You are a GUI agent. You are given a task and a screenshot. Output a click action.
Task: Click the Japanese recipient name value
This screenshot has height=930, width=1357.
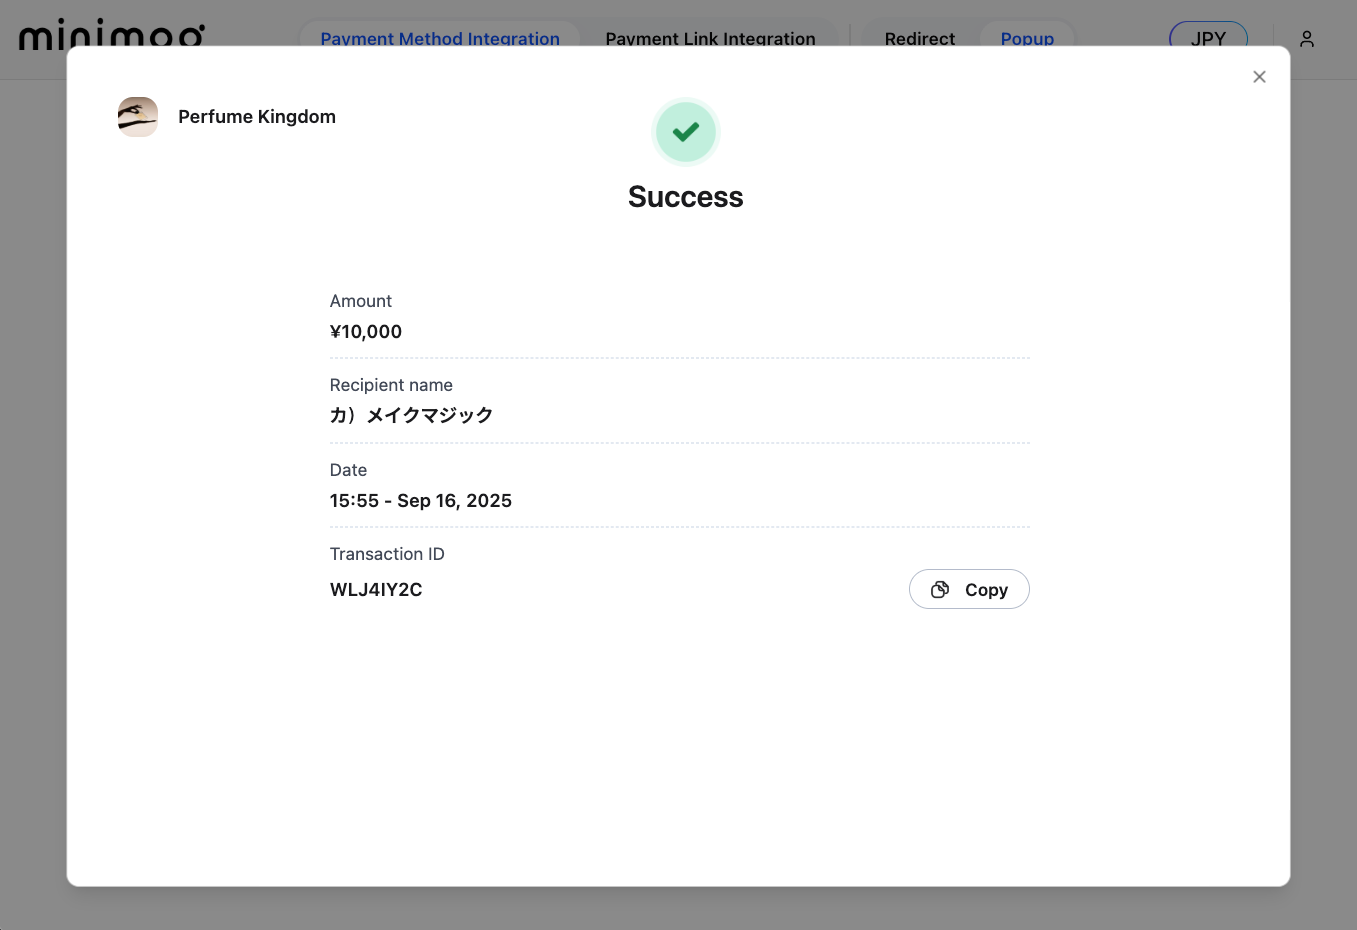pos(412,415)
